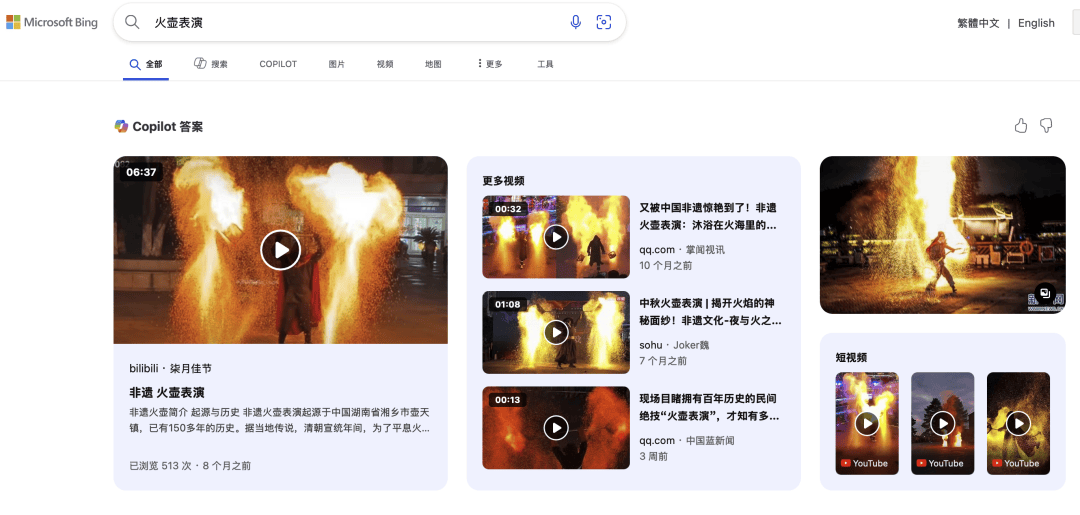Start voice search with microphone icon
This screenshot has height=515, width=1080.
click(576, 22)
